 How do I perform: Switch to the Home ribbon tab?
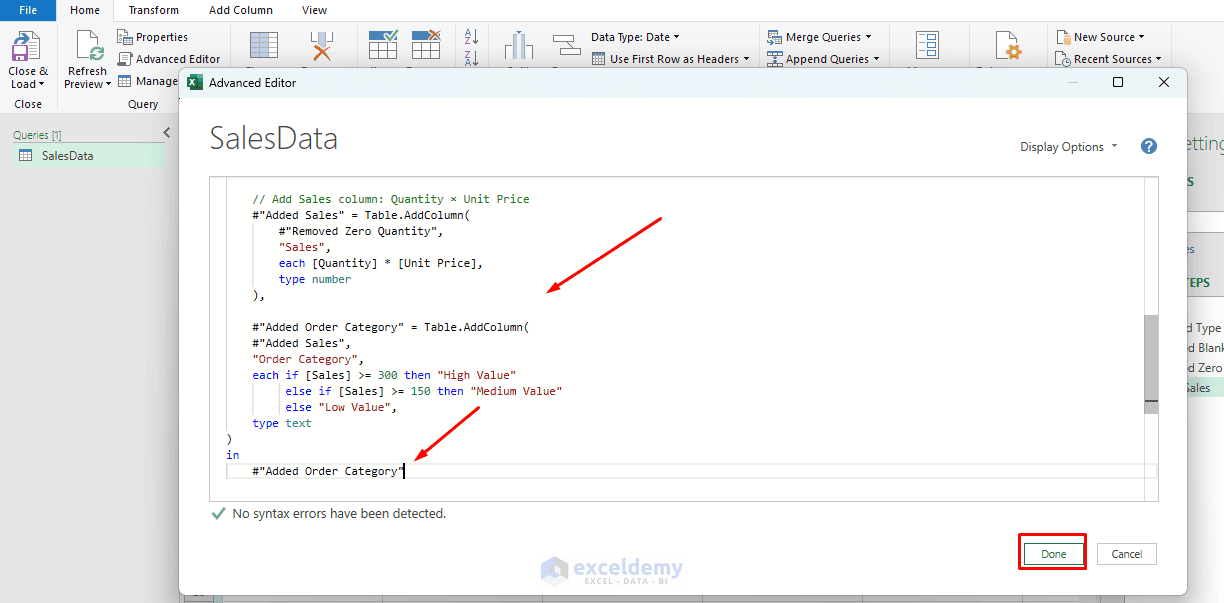[x=85, y=10]
